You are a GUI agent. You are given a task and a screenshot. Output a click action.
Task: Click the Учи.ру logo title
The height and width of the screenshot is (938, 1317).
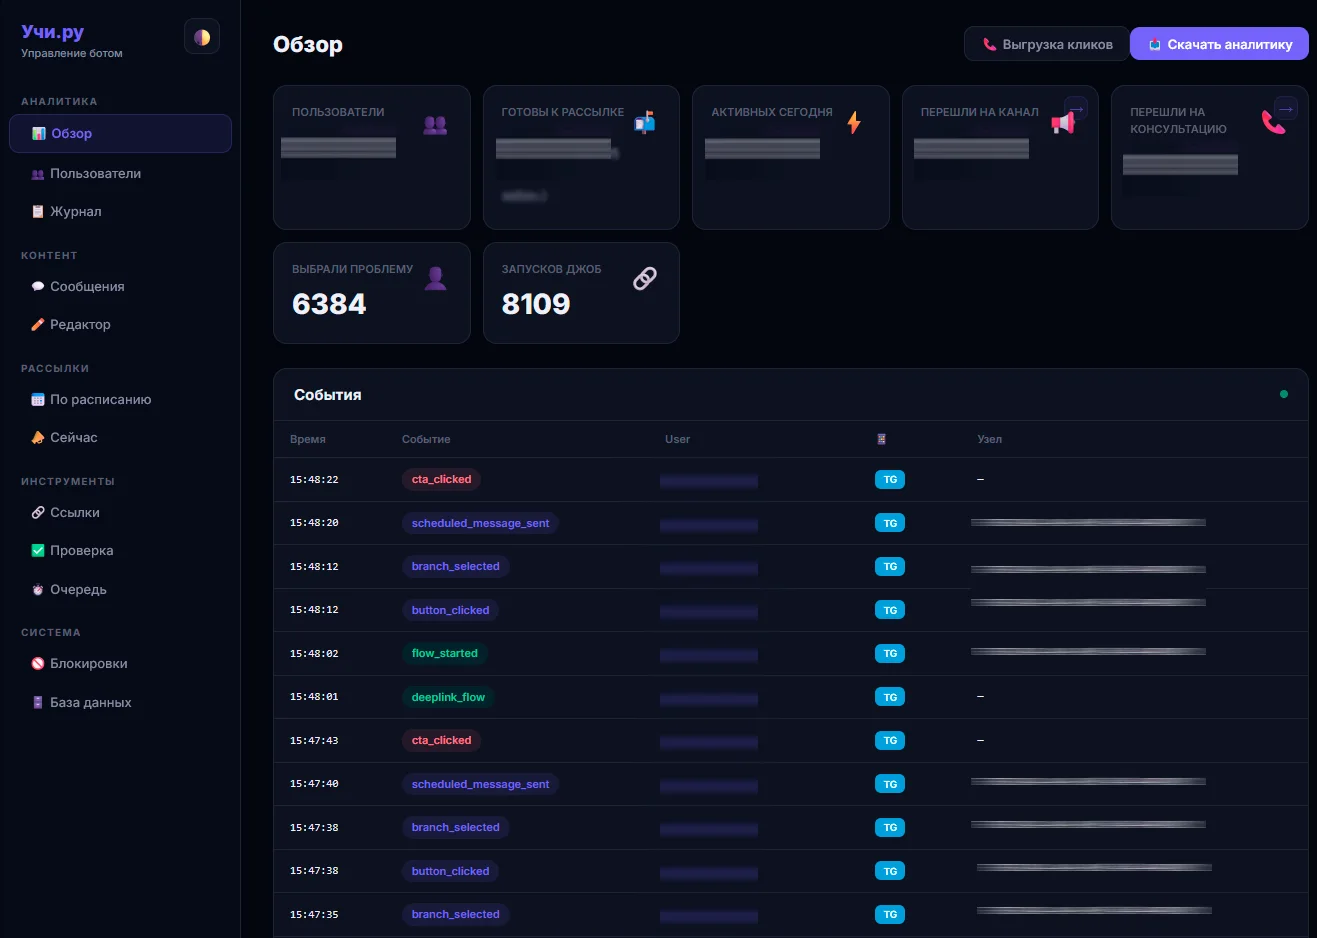click(x=53, y=31)
